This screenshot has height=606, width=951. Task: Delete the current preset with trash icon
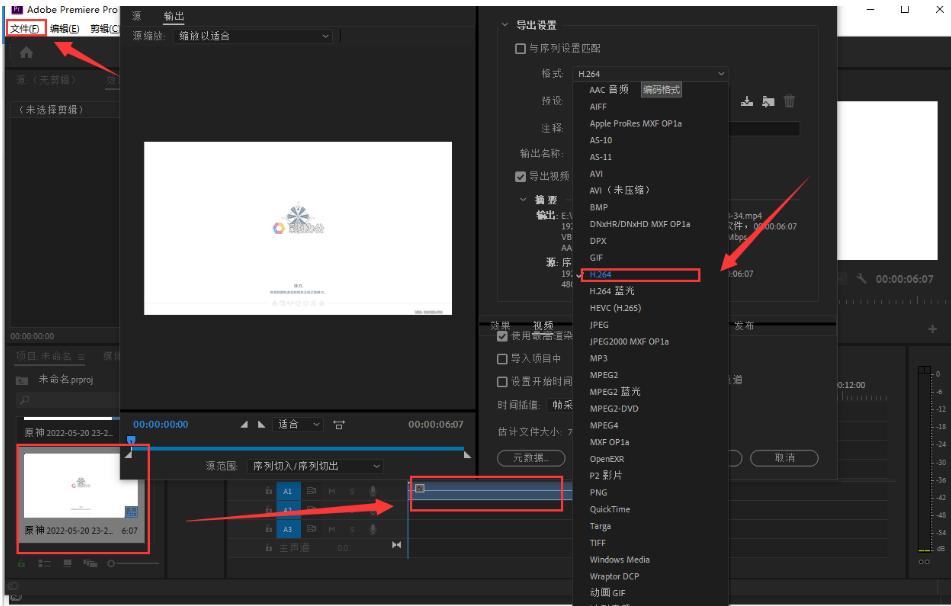(x=789, y=100)
